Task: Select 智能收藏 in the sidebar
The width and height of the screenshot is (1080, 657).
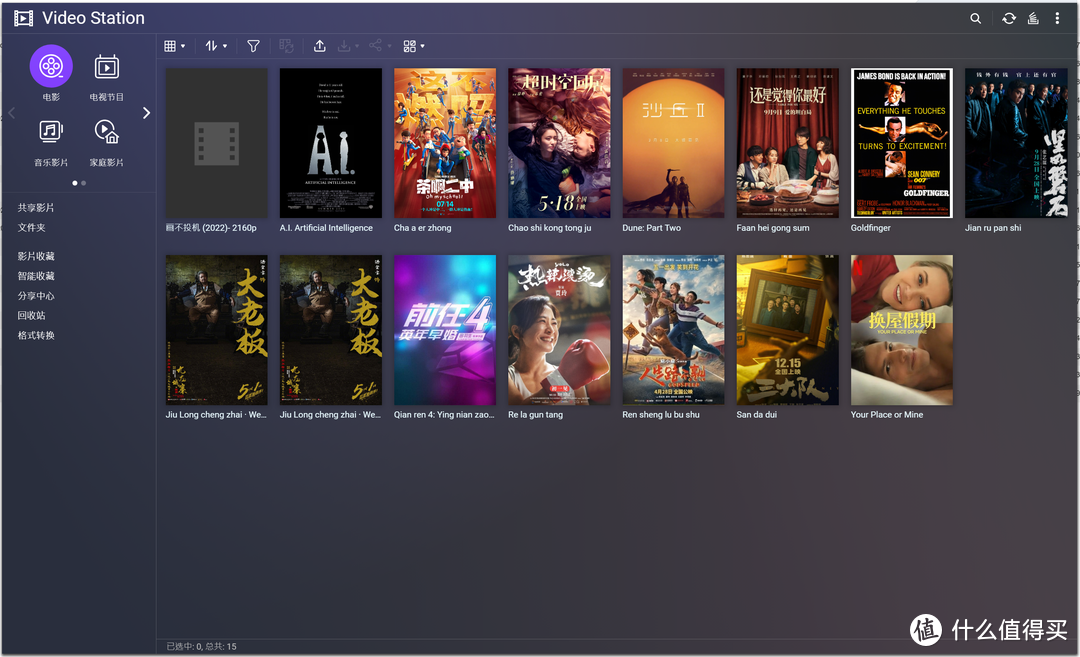Action: [x=36, y=276]
